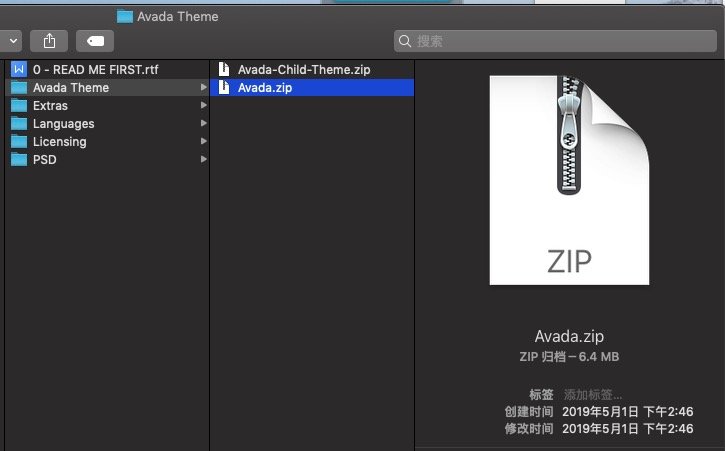Select the PSD folder
Screen dimensions: 725x451
coord(107,160)
